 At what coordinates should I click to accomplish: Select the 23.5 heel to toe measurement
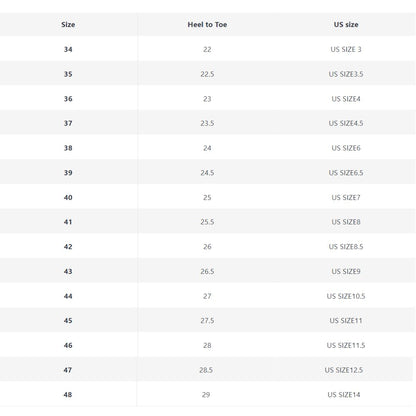point(207,123)
